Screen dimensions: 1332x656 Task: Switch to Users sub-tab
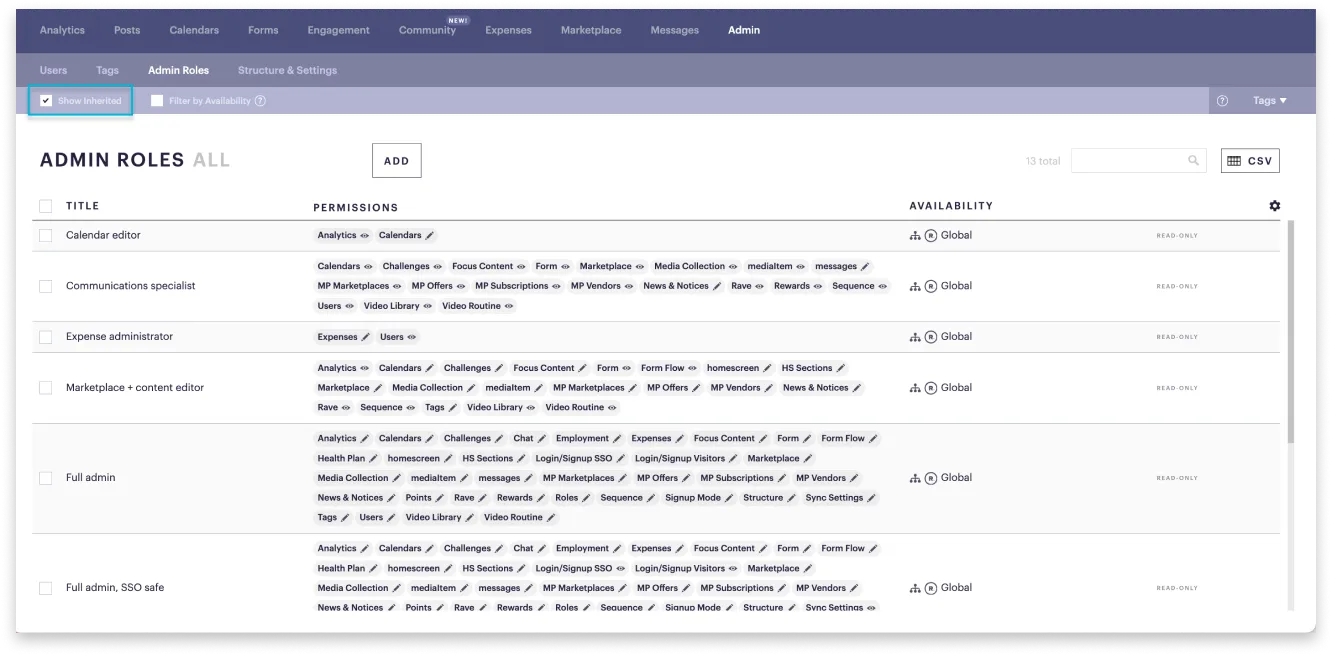click(x=54, y=71)
